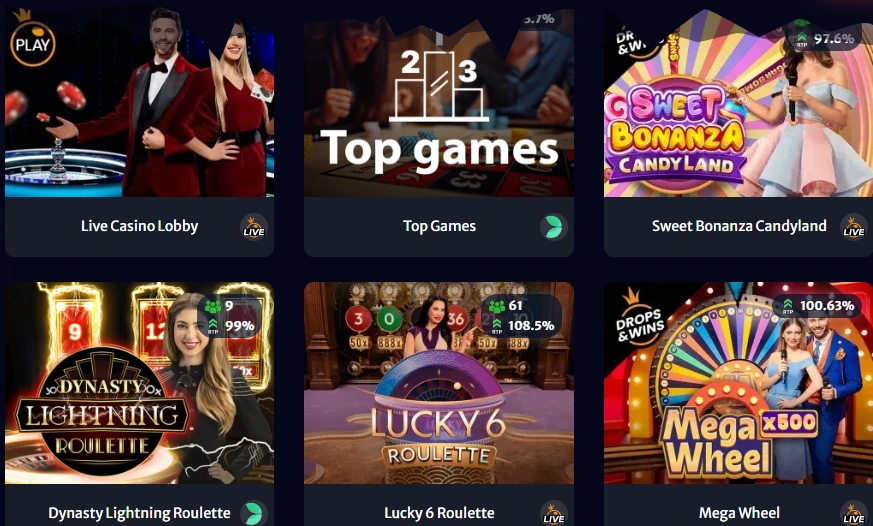Click the Pragmatic Play logo on Live Casino Lobby
The image size is (873, 526).
(x=32, y=39)
